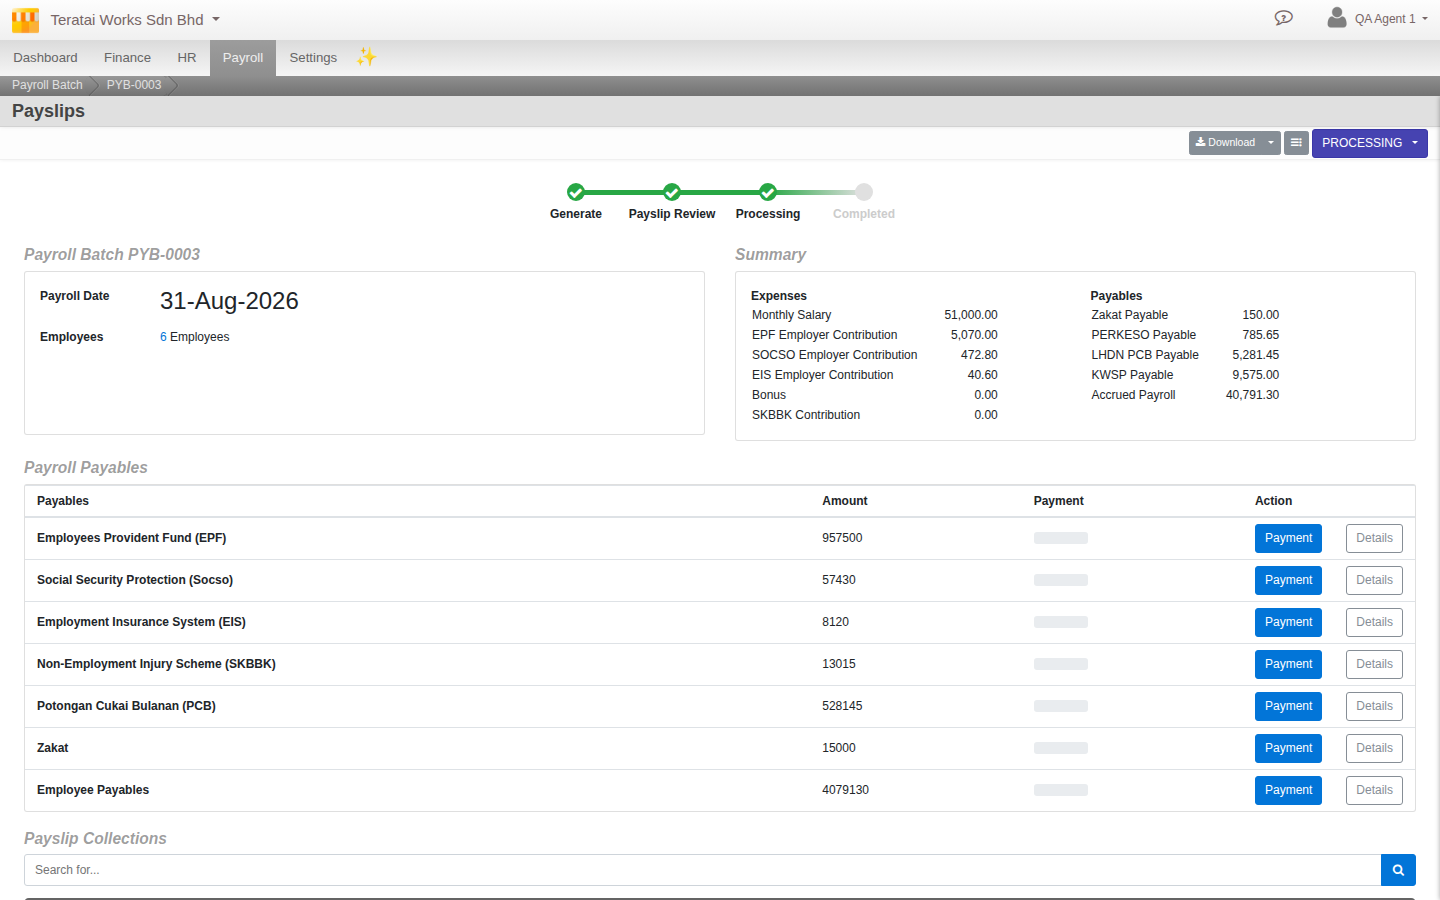The width and height of the screenshot is (1440, 900).
Task: Click the EPF payment progress bar
Action: click(x=1061, y=538)
